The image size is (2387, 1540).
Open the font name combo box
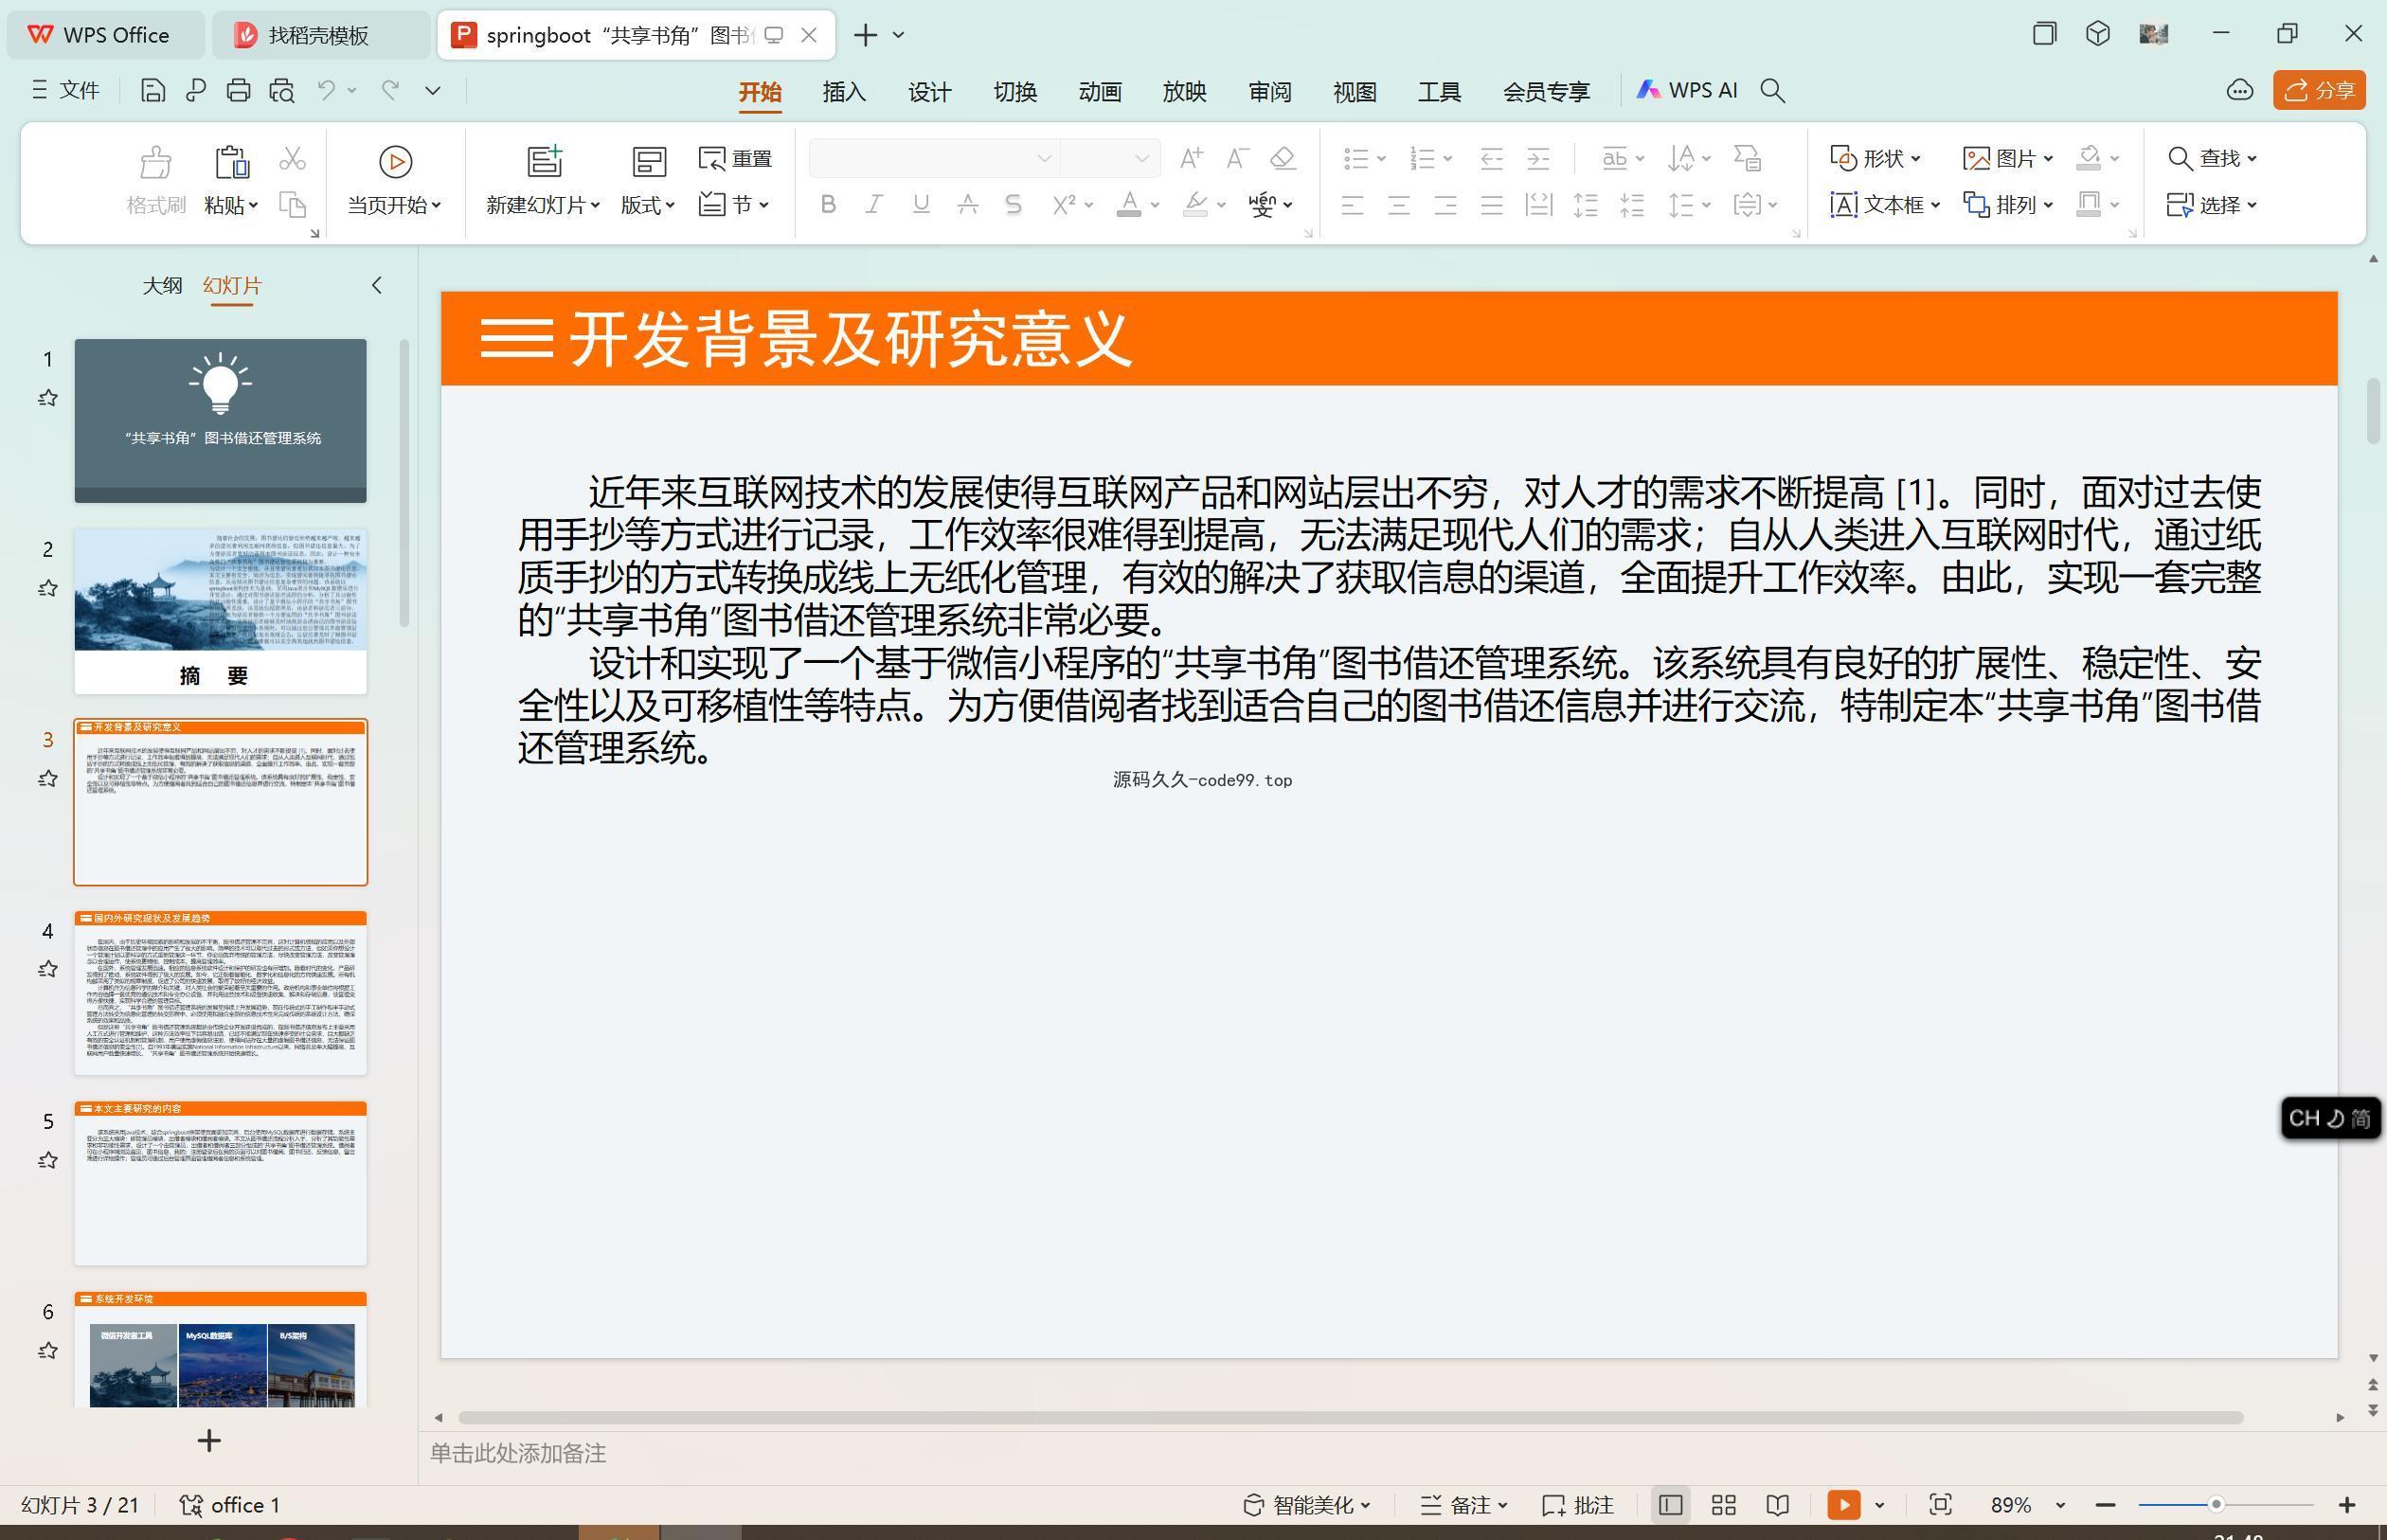coord(933,158)
